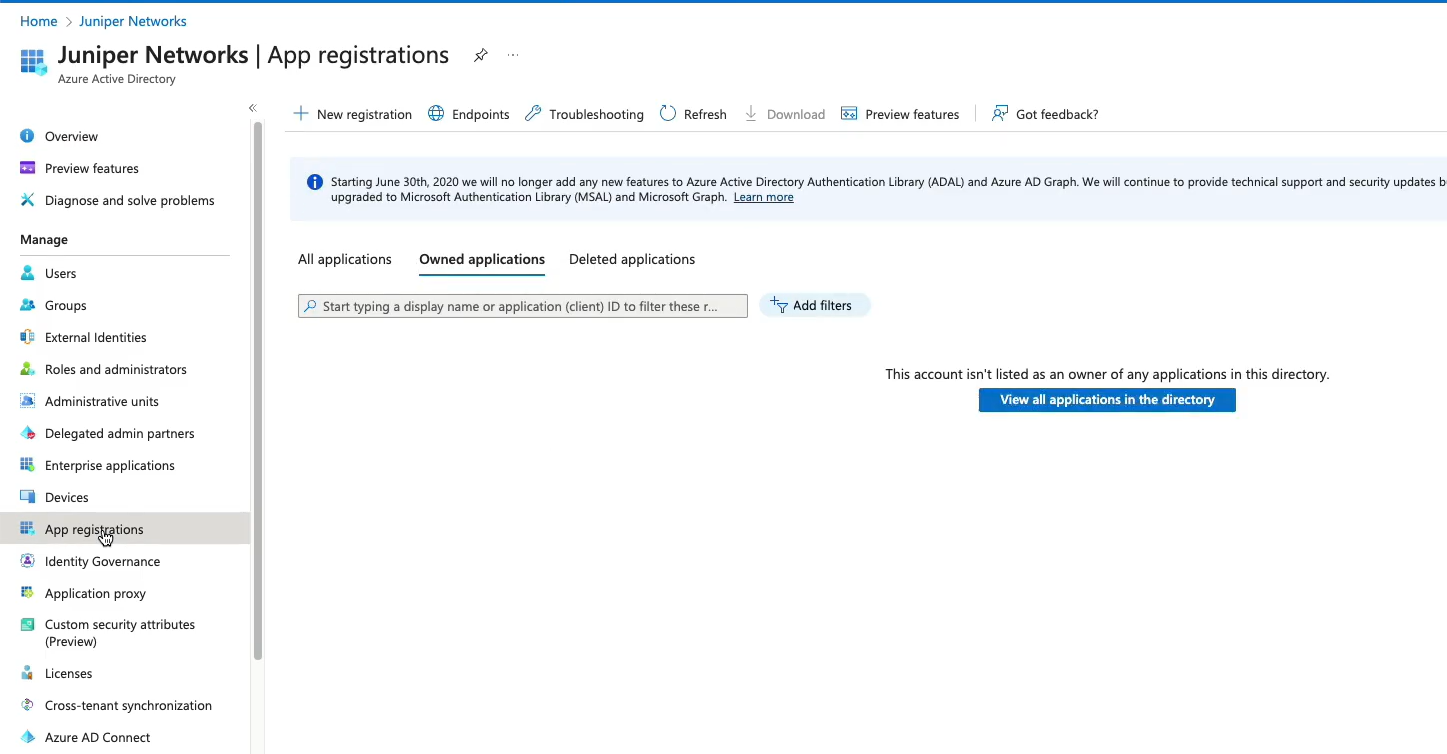Click the External Identities icon
Screen dimensions: 1447x754
(27, 337)
